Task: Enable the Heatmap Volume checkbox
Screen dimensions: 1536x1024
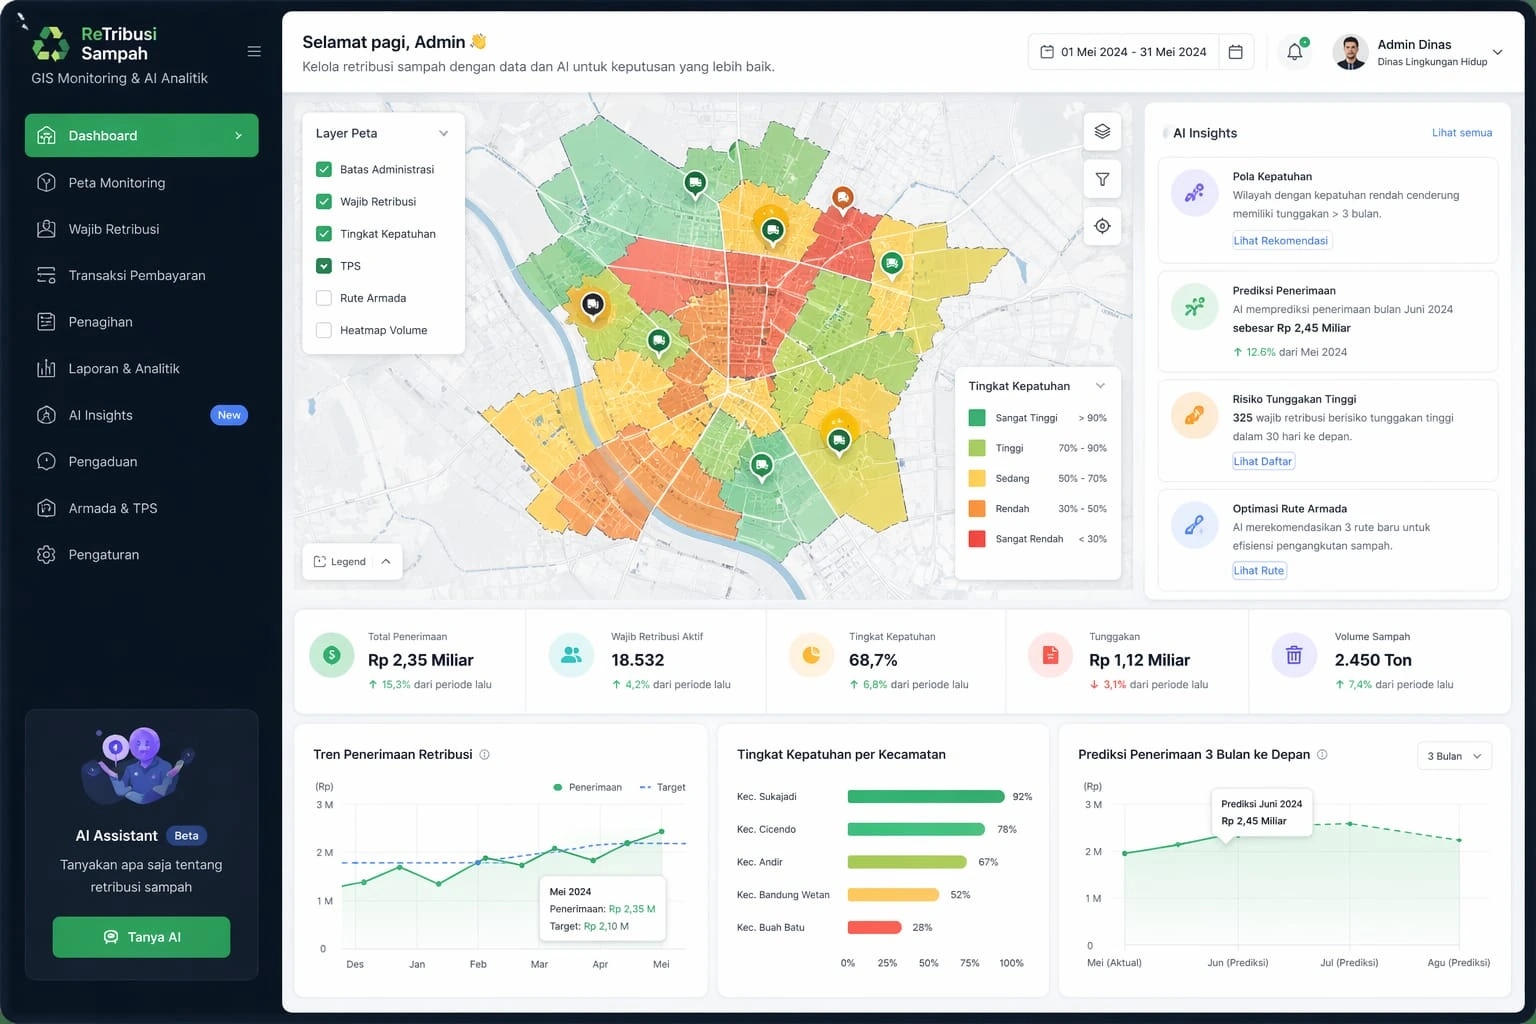Action: [324, 330]
